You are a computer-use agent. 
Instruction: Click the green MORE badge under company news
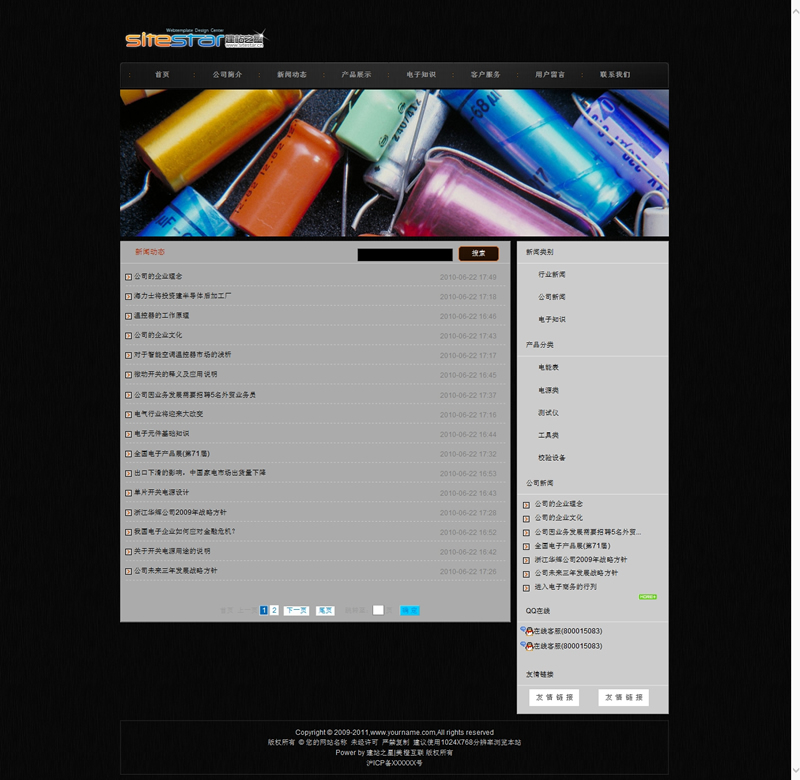[x=647, y=597]
